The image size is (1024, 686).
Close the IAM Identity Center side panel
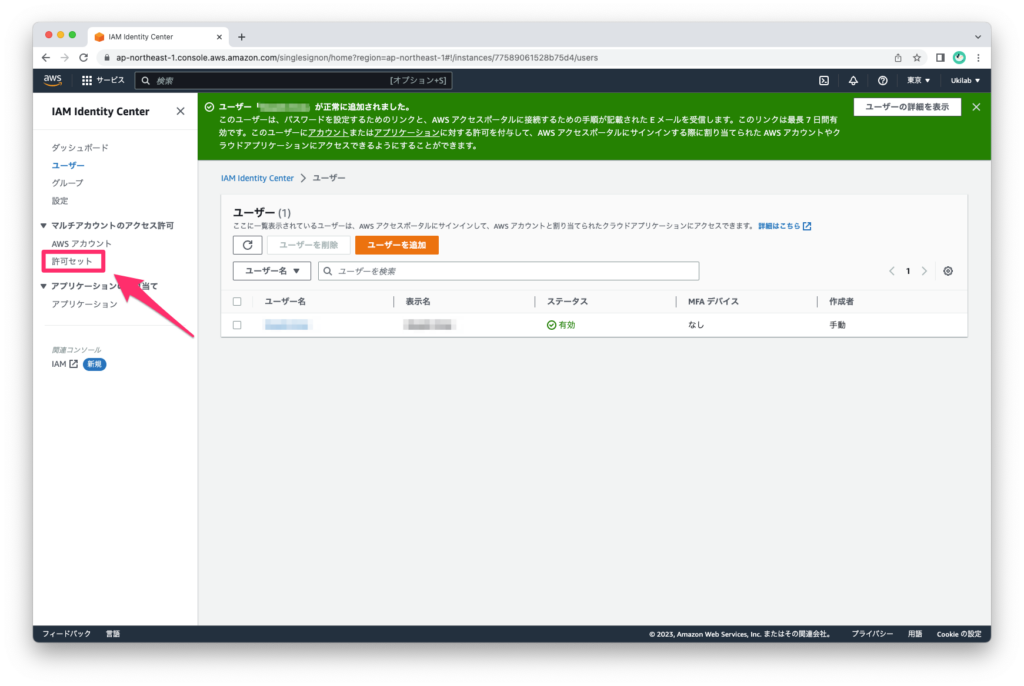tap(180, 111)
